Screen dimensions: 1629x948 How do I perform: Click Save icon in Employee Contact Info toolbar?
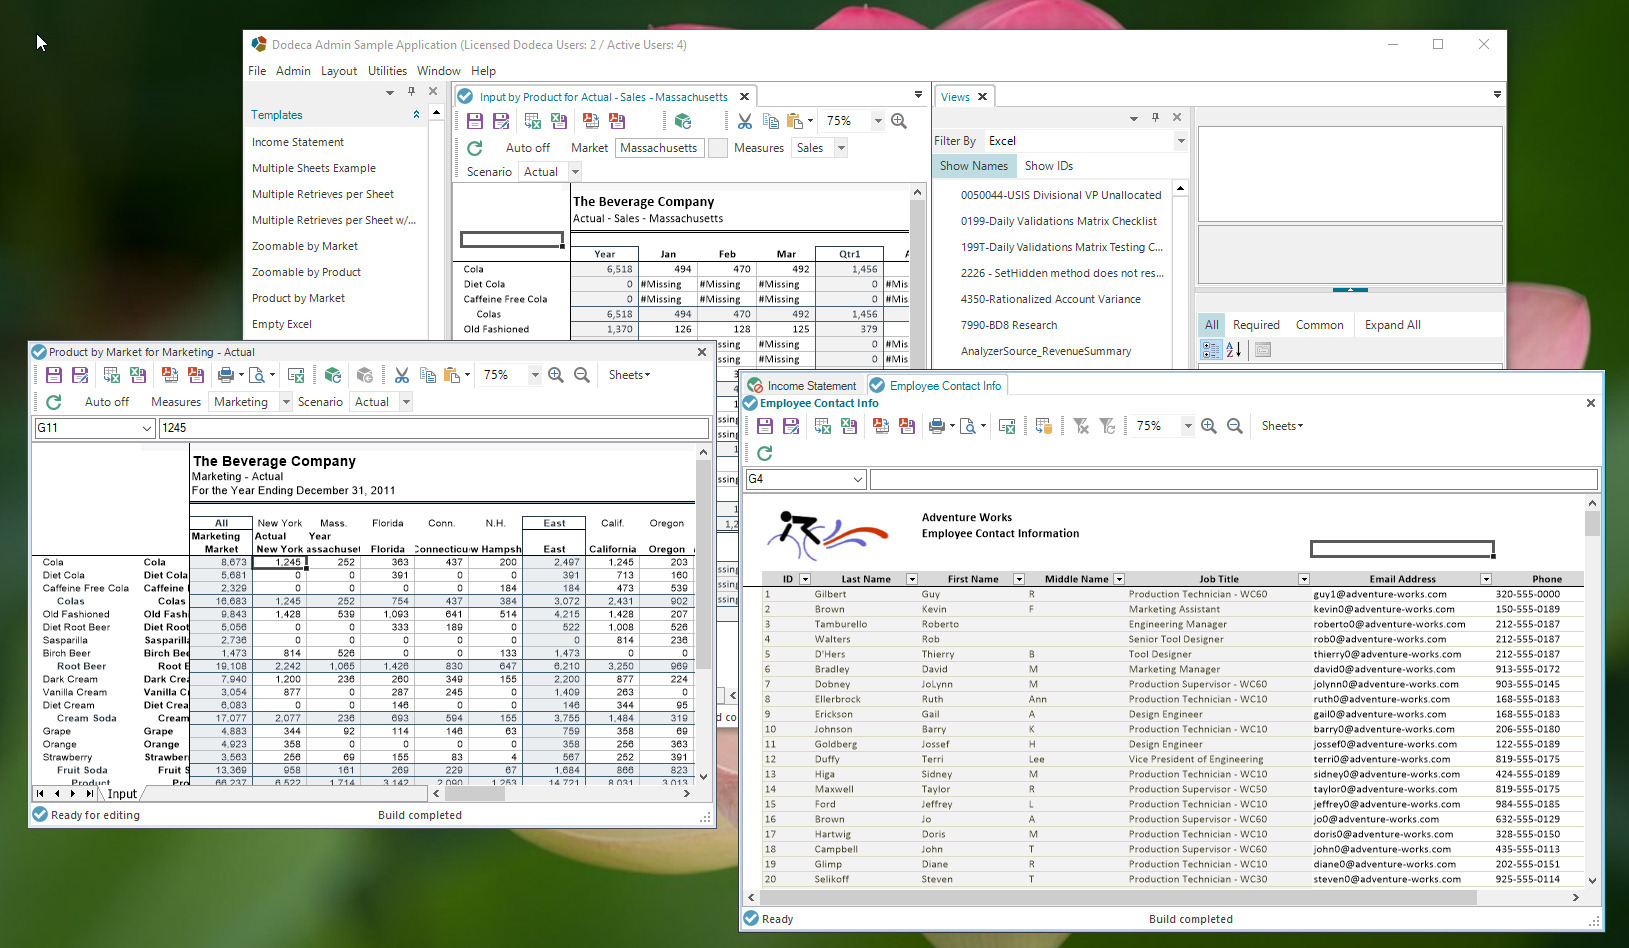tap(765, 426)
